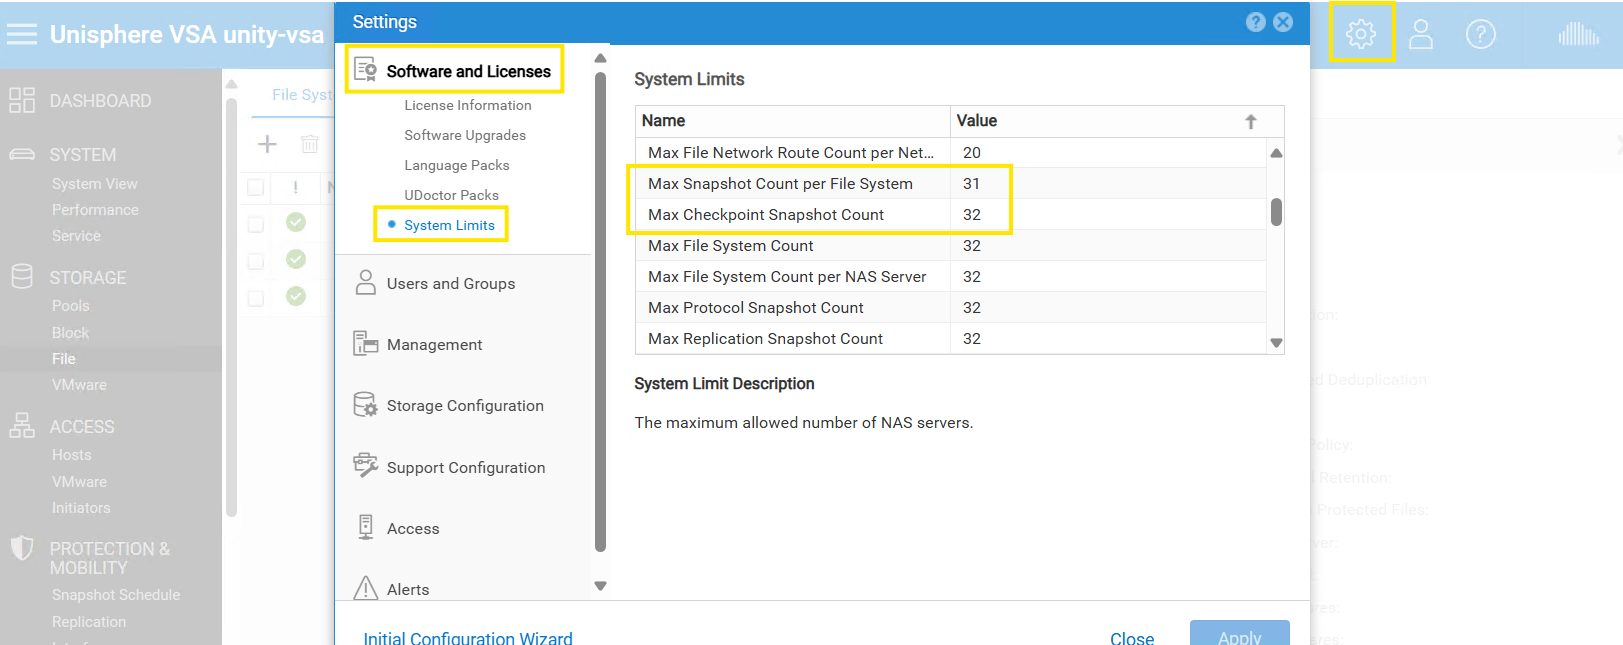Check the first file system row checkbox

coord(256,224)
